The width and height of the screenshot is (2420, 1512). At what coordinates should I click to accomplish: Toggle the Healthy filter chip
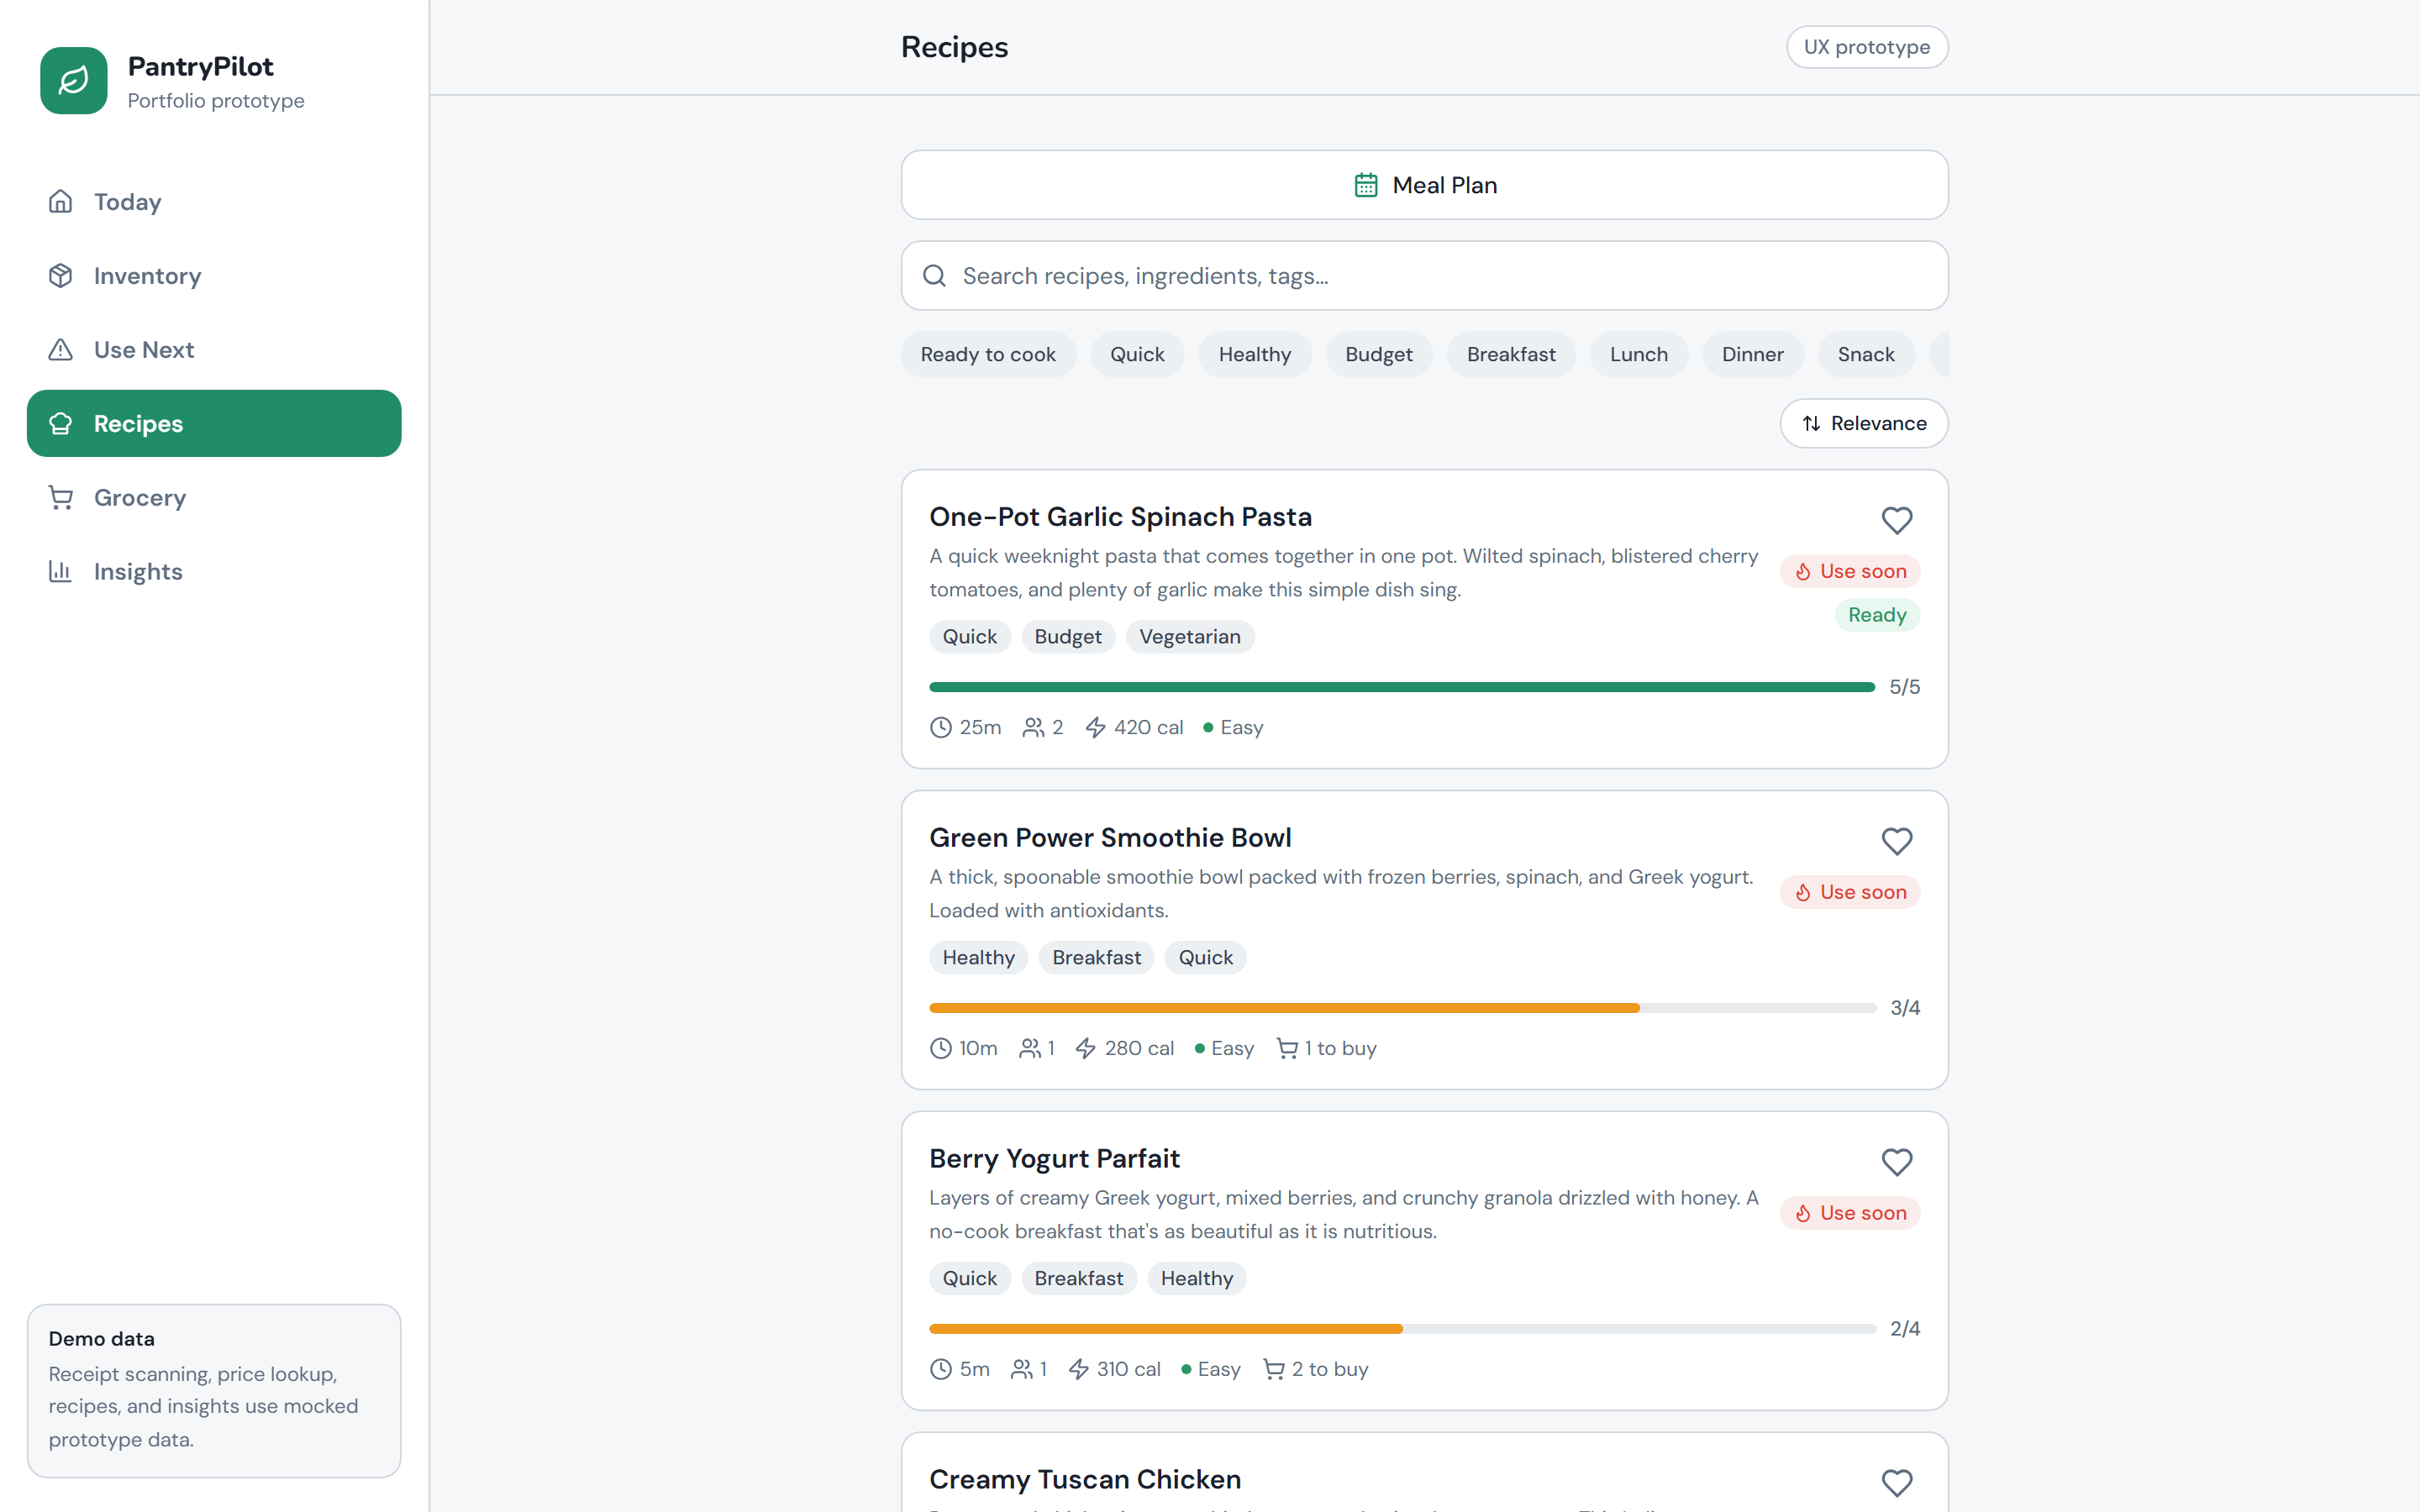[1255, 355]
